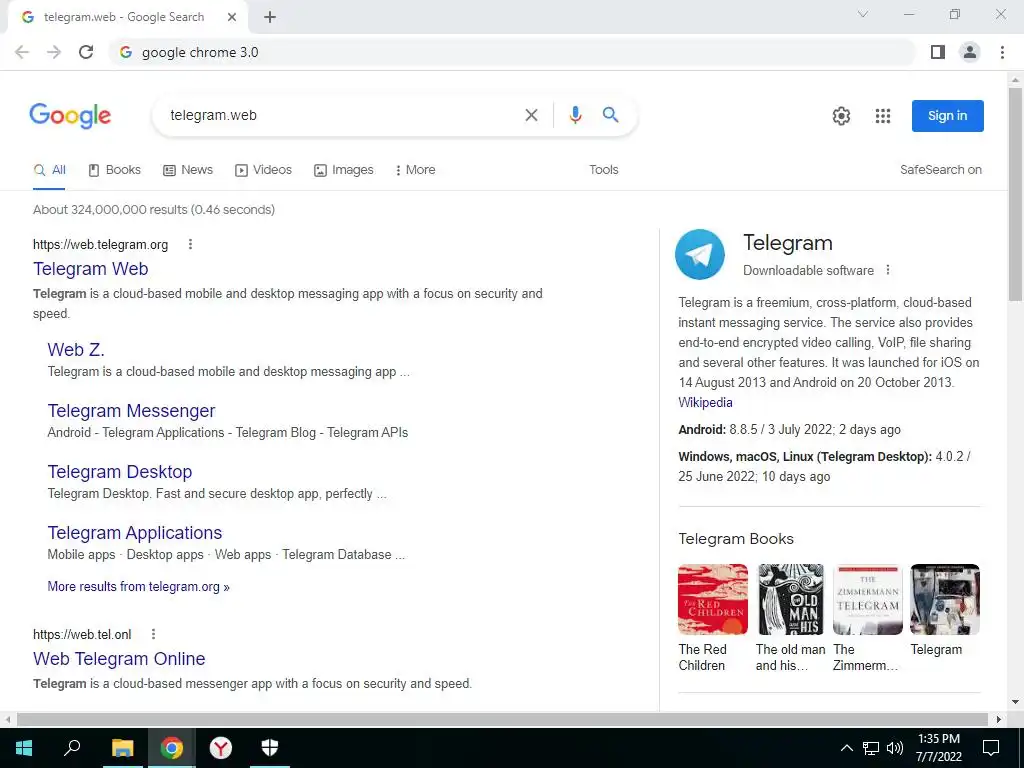Image resolution: width=1024 pixels, height=768 pixels.
Task: Reload the page
Action: tap(86, 52)
